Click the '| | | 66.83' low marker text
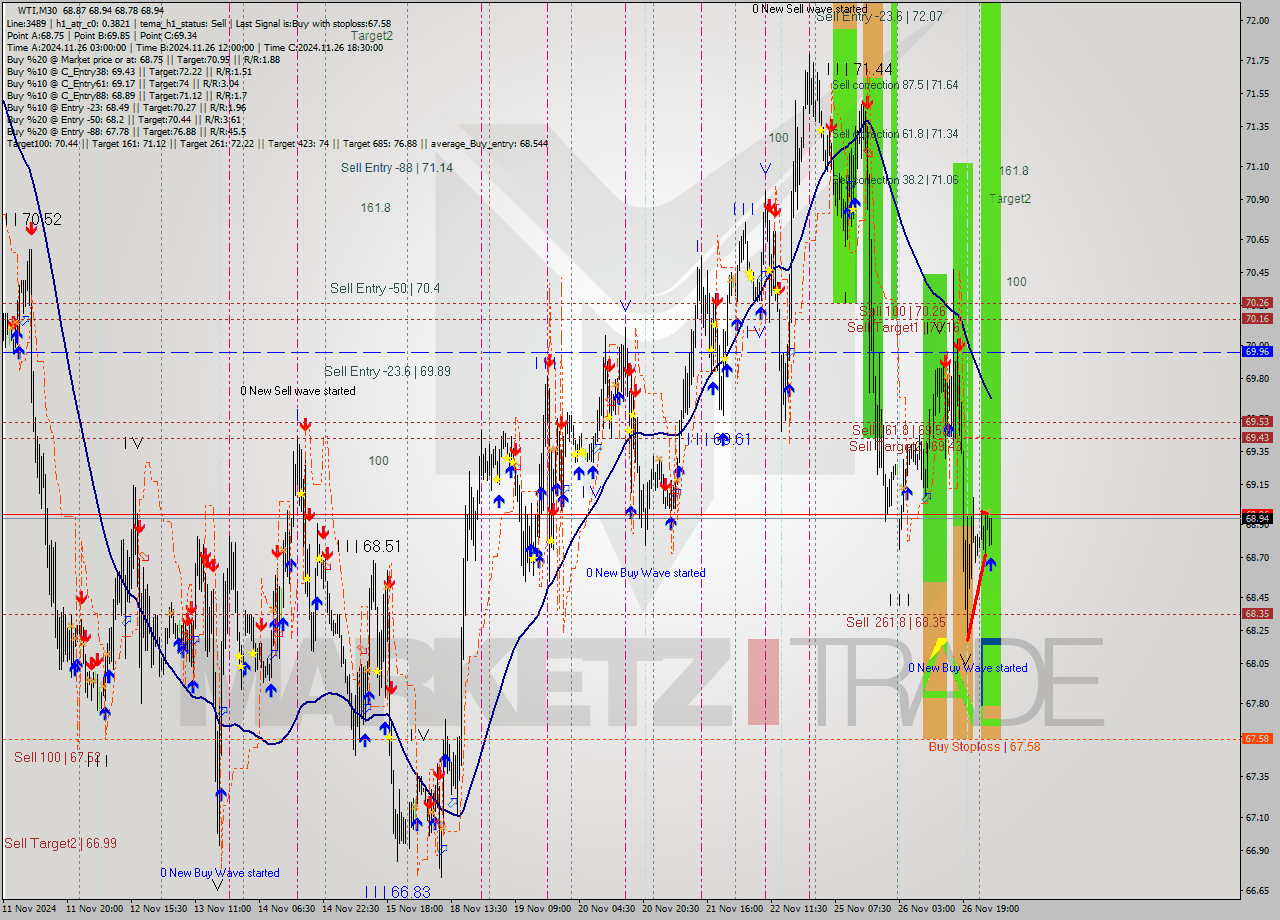 click(397, 891)
